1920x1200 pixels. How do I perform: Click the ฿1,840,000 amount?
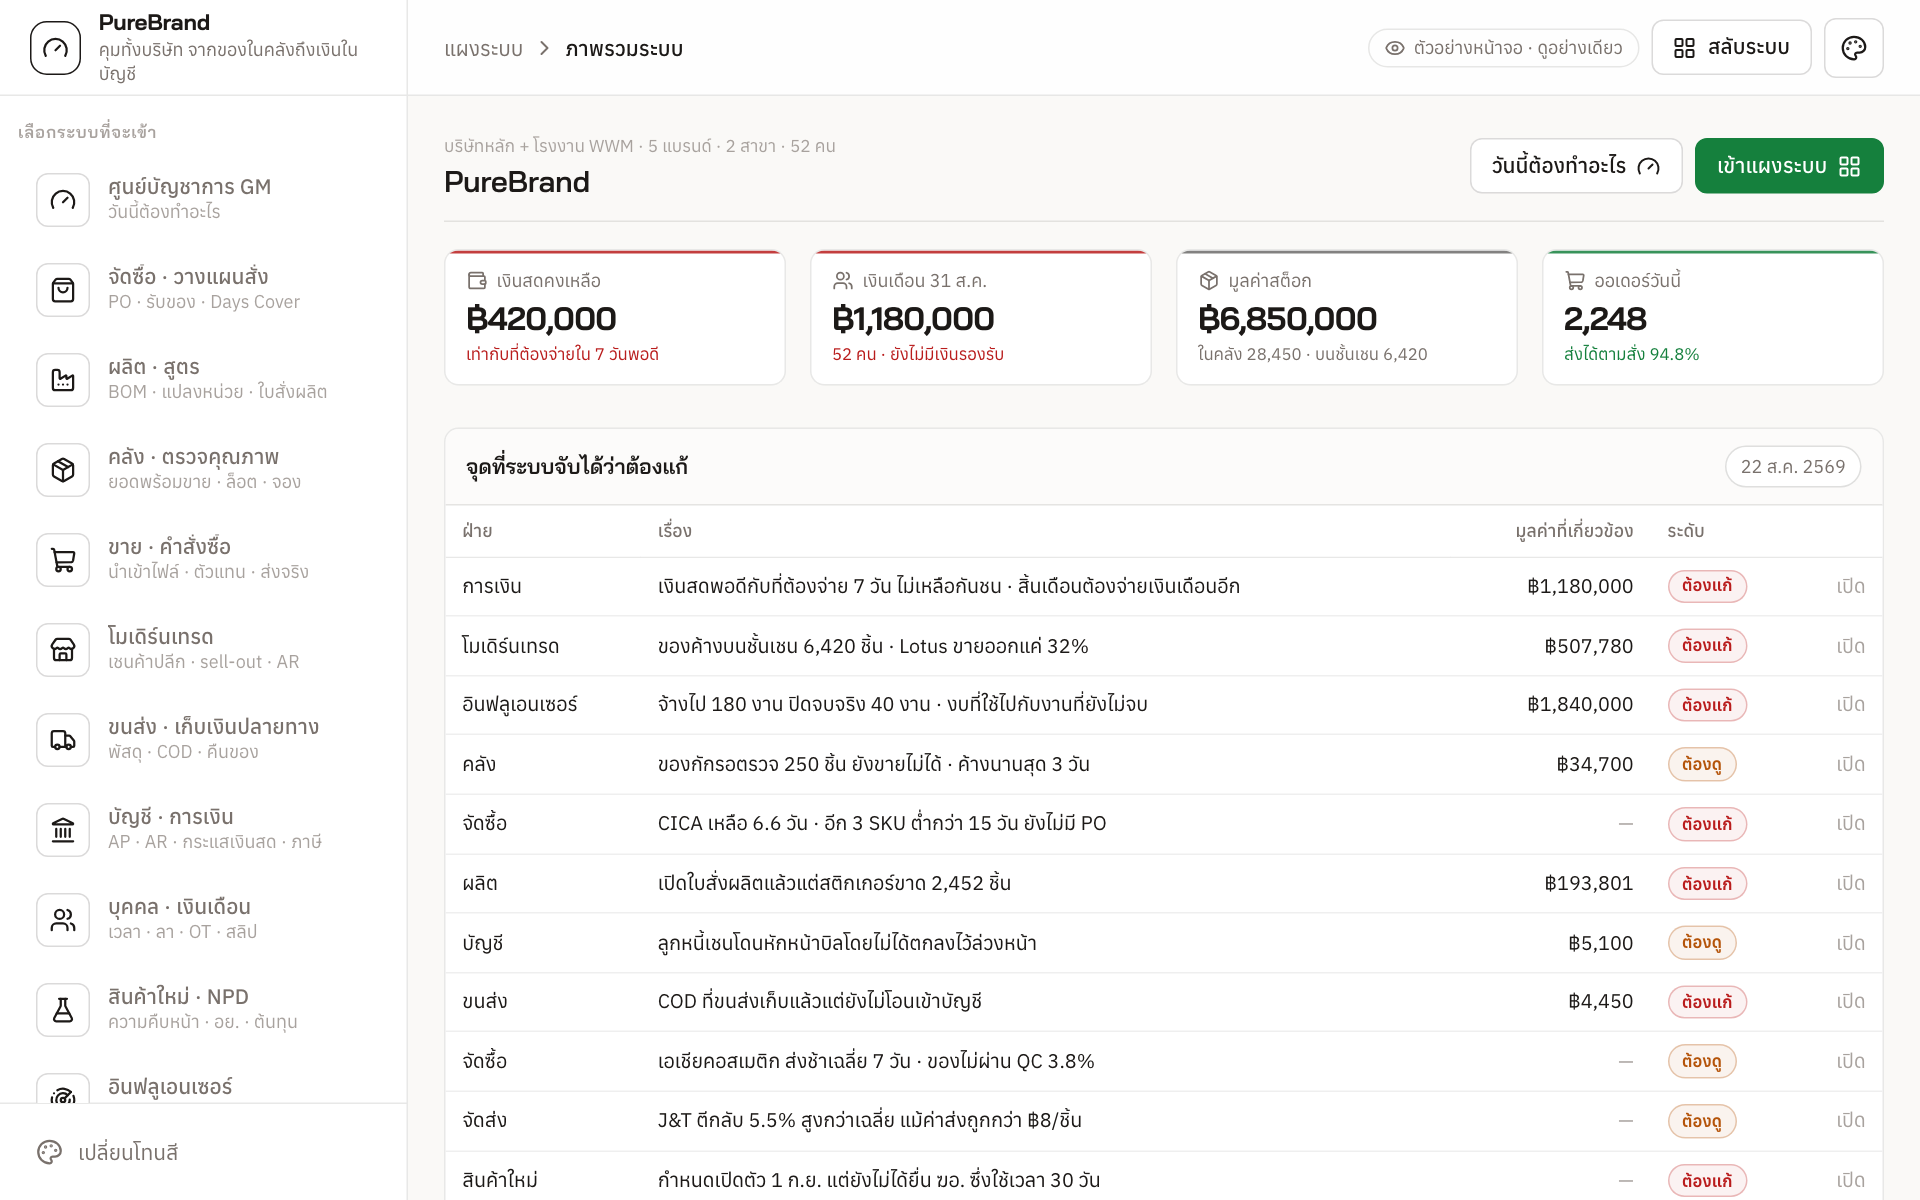coord(1580,704)
